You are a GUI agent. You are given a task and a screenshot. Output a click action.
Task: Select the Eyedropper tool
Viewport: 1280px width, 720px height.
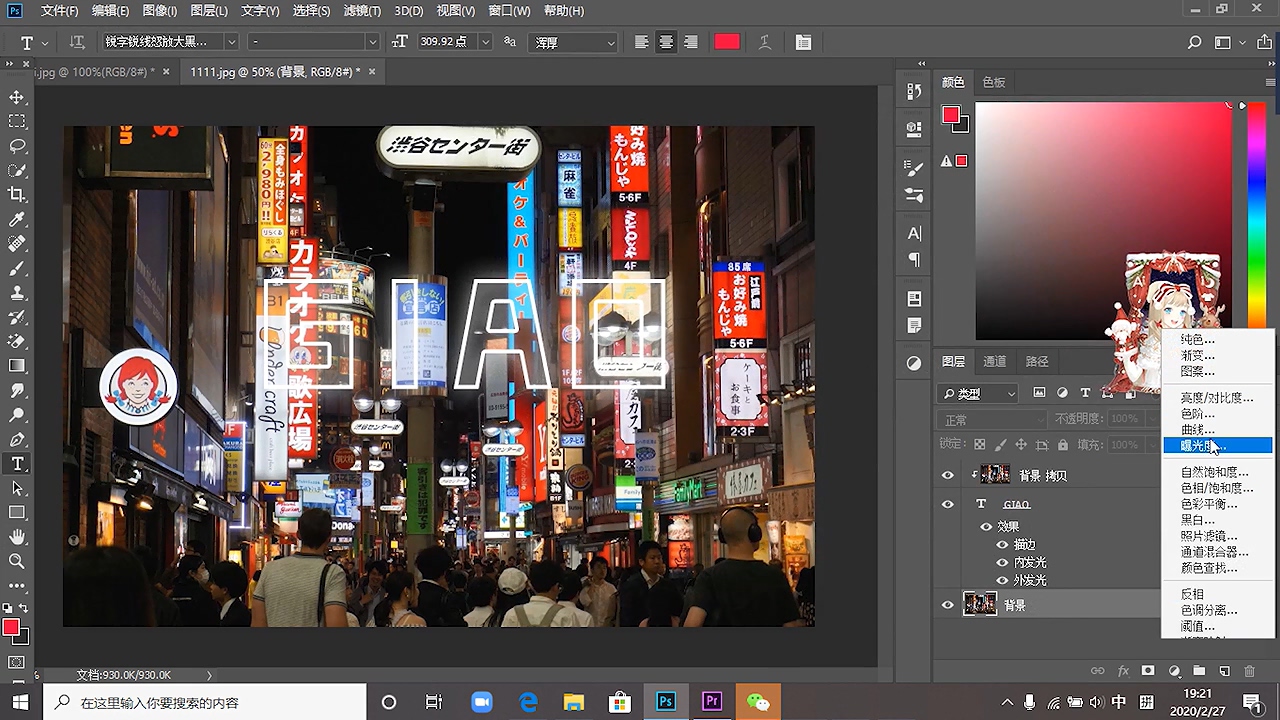17,220
